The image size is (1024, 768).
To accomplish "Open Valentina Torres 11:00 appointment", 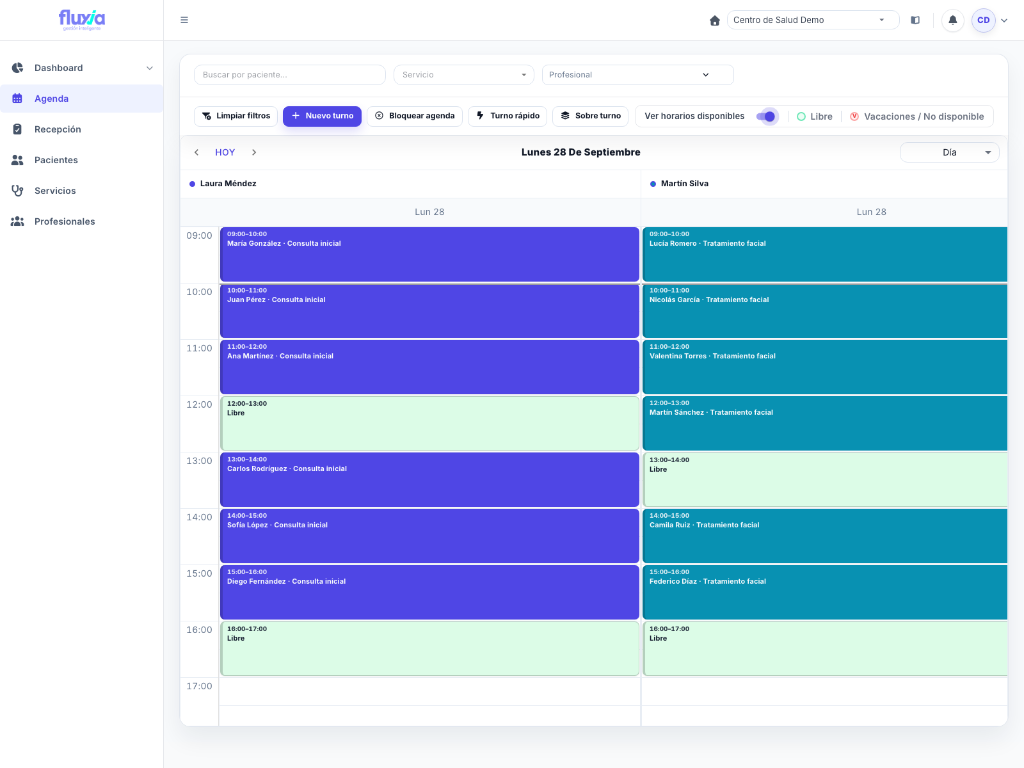I will click(x=825, y=367).
